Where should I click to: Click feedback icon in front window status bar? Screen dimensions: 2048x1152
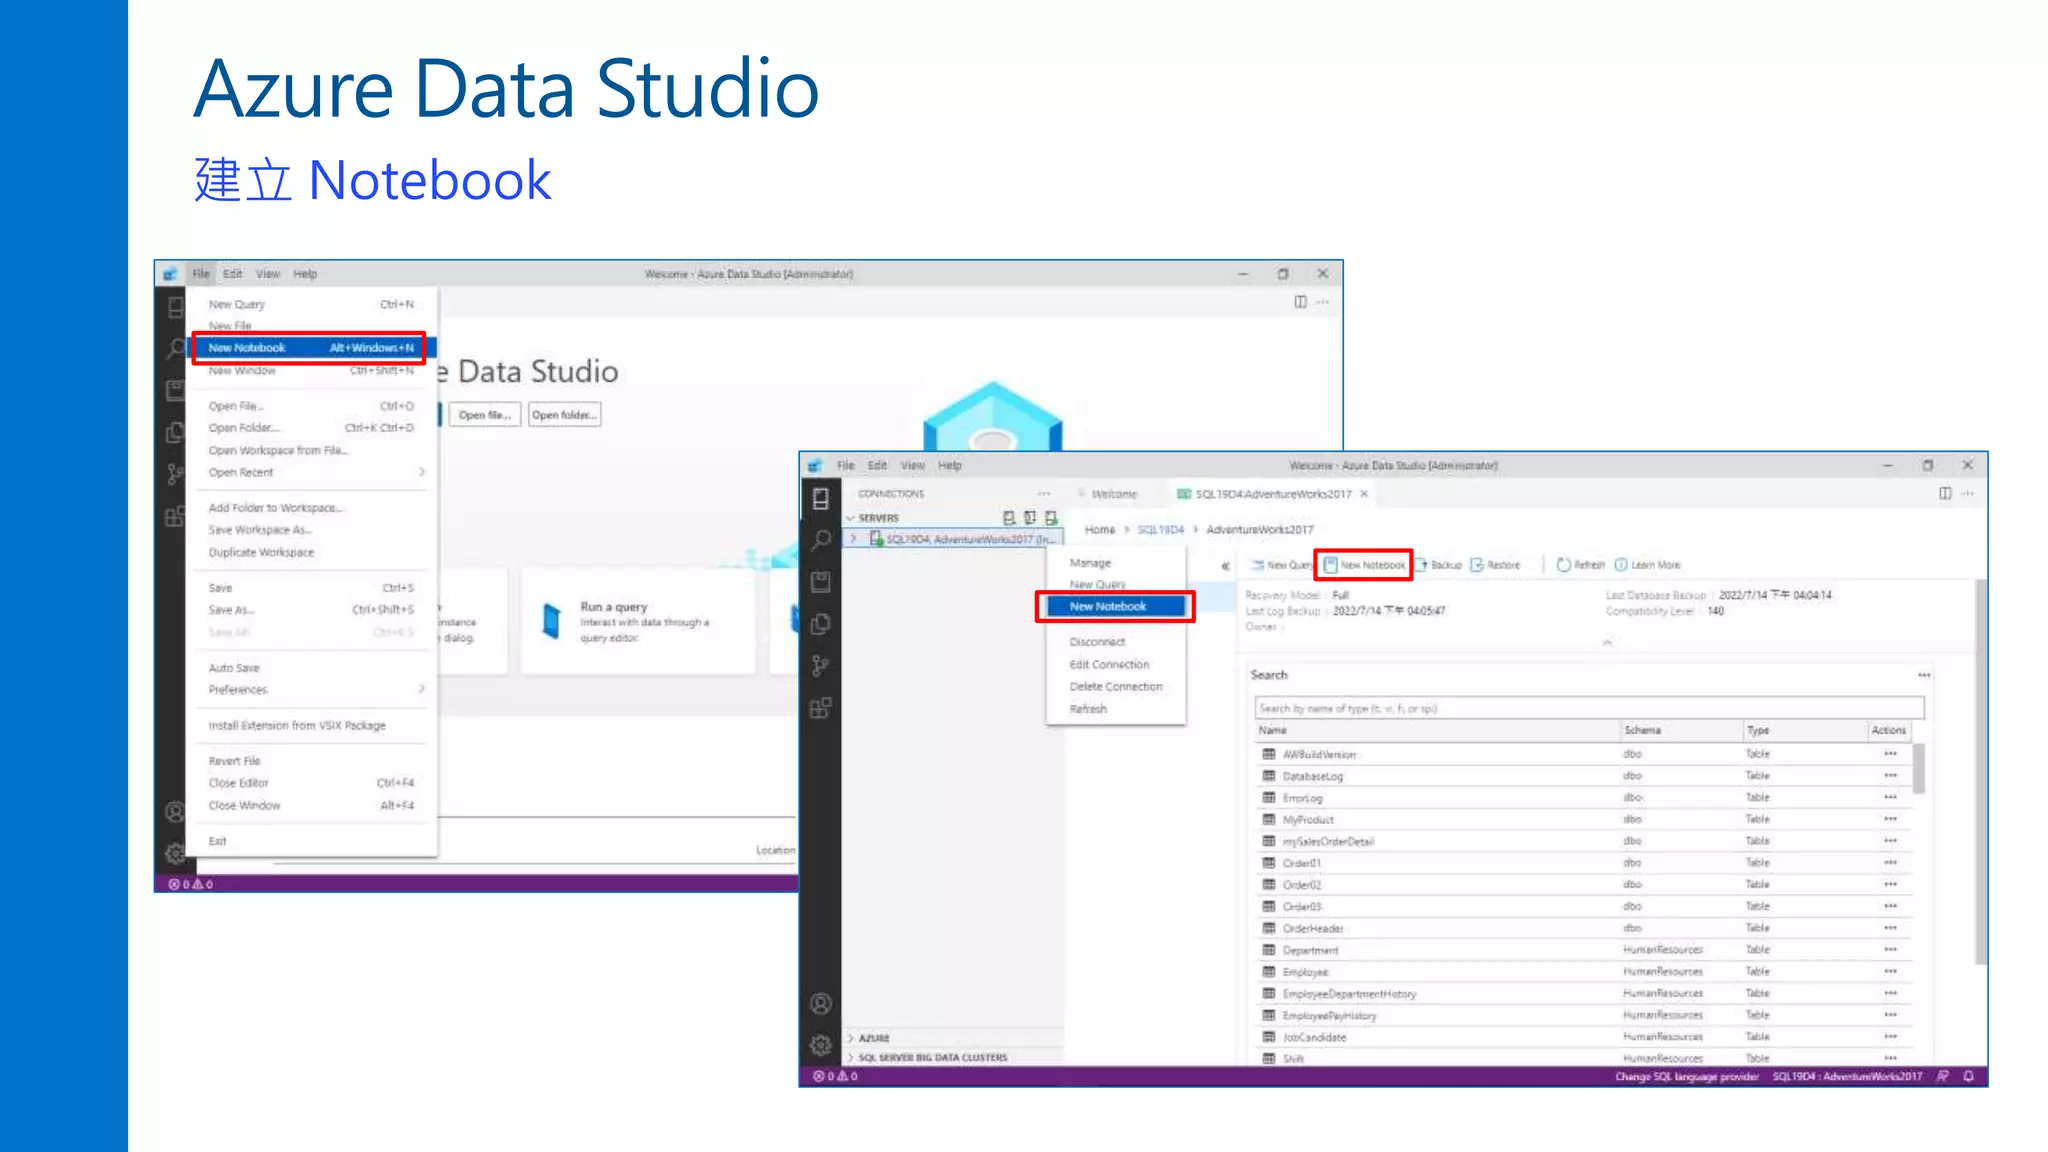(1943, 1077)
